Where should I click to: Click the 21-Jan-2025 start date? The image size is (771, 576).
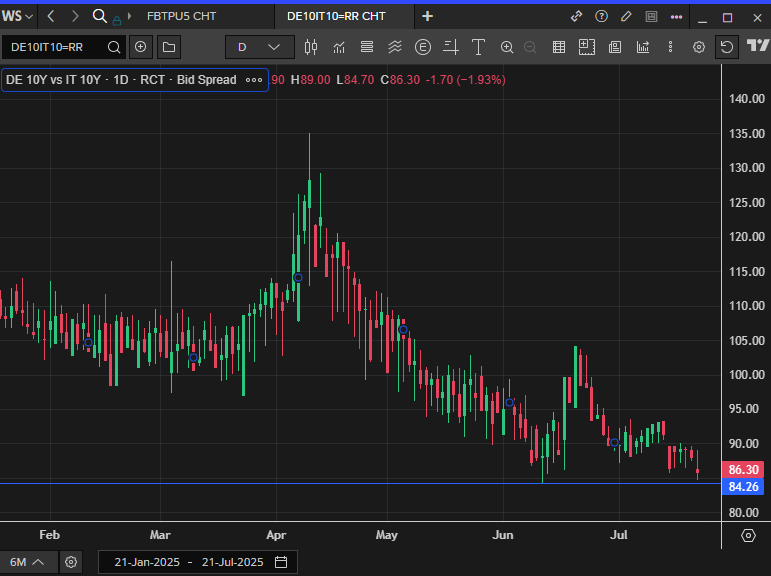147,562
